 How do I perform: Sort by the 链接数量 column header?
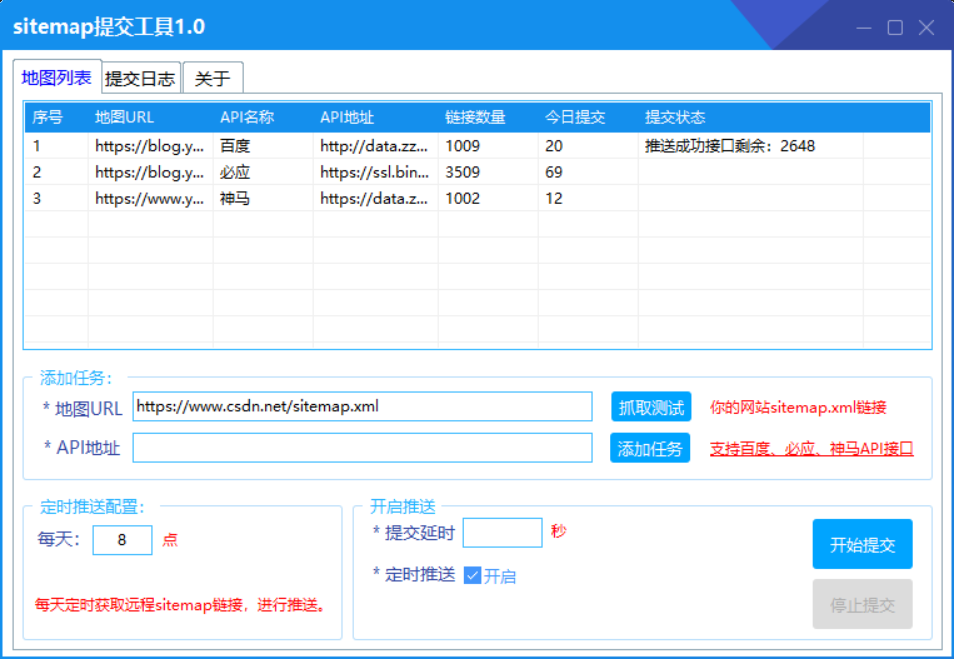tap(488, 117)
